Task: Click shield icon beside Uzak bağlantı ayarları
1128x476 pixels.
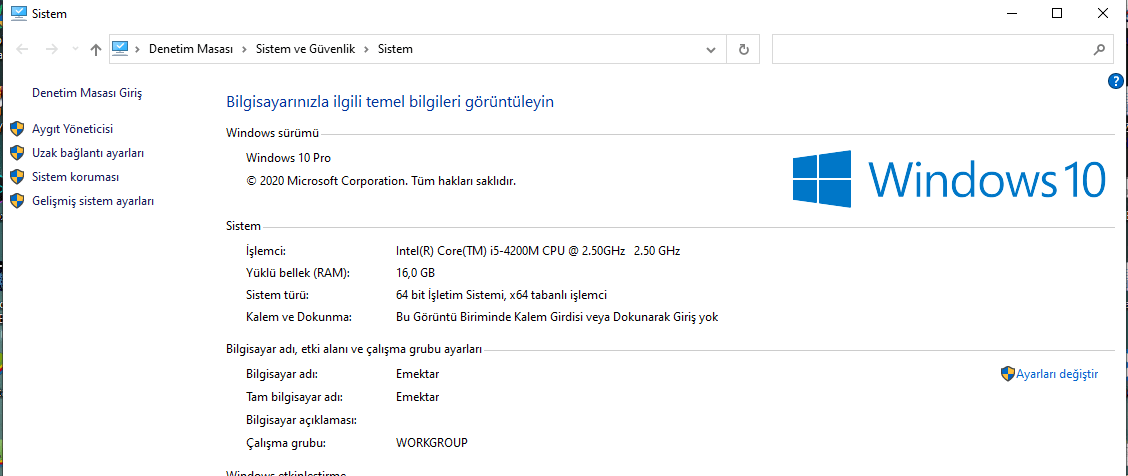Action: [17, 153]
